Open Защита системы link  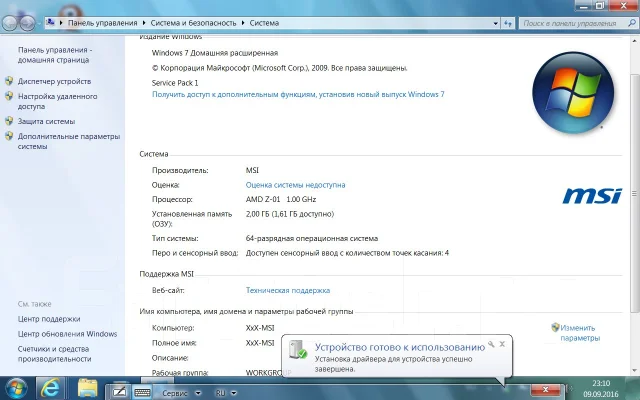click(46, 121)
